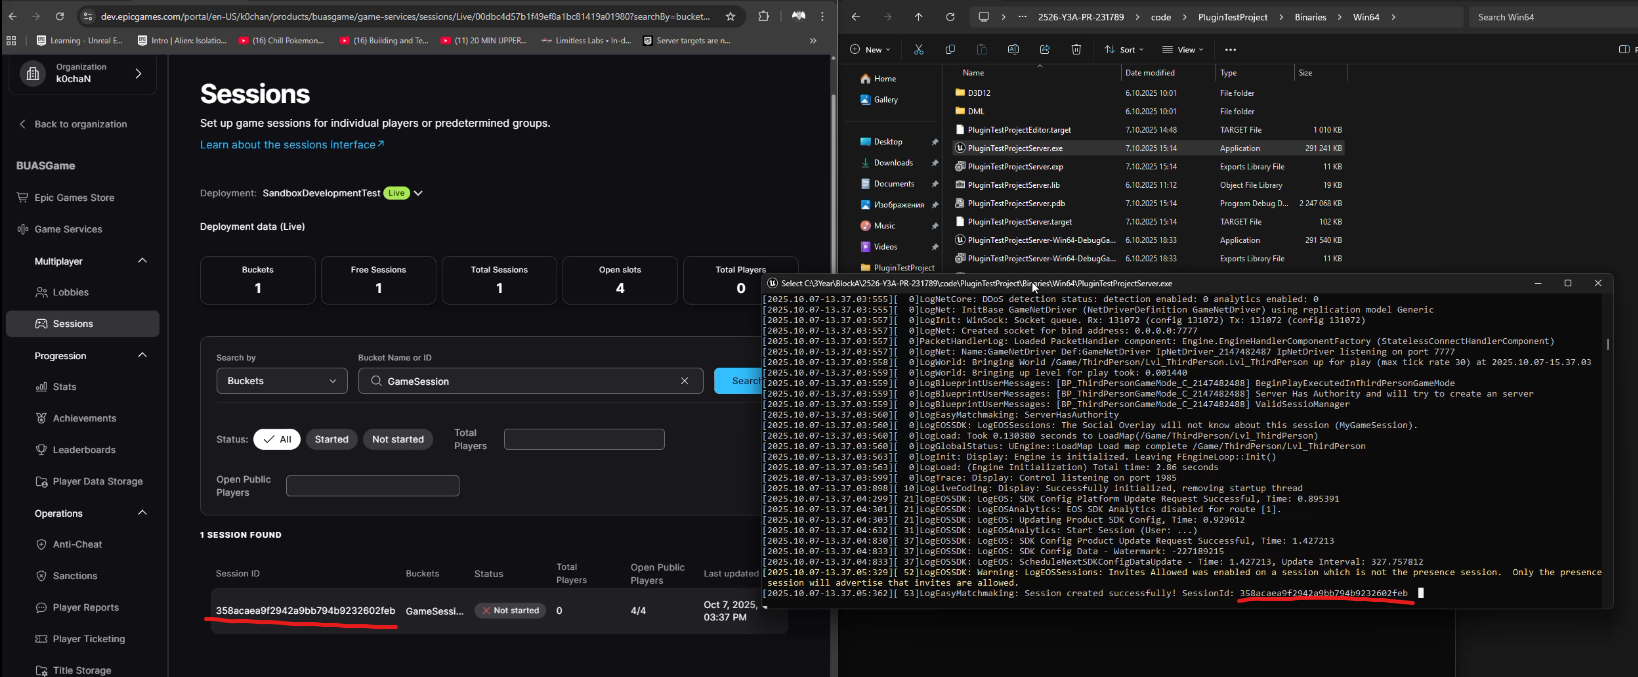Click the console window vertical scrollbar
The image size is (1638, 677).
pyautogui.click(x=1607, y=345)
